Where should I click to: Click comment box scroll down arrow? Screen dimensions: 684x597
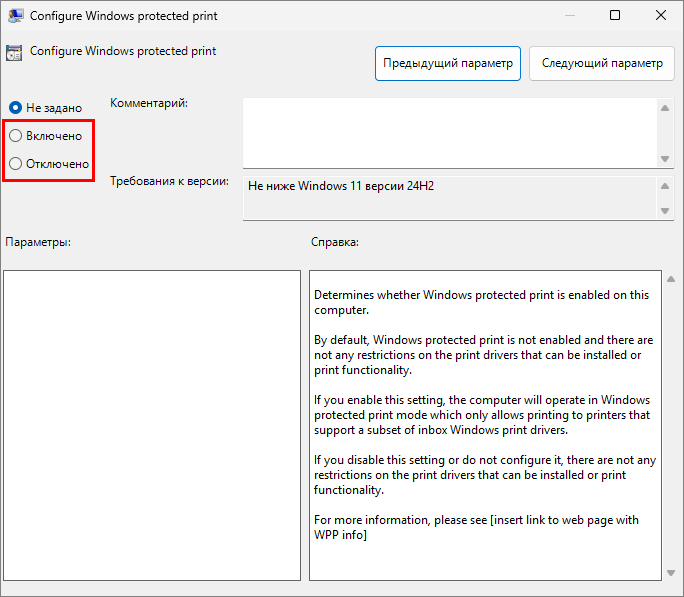[x=665, y=159]
